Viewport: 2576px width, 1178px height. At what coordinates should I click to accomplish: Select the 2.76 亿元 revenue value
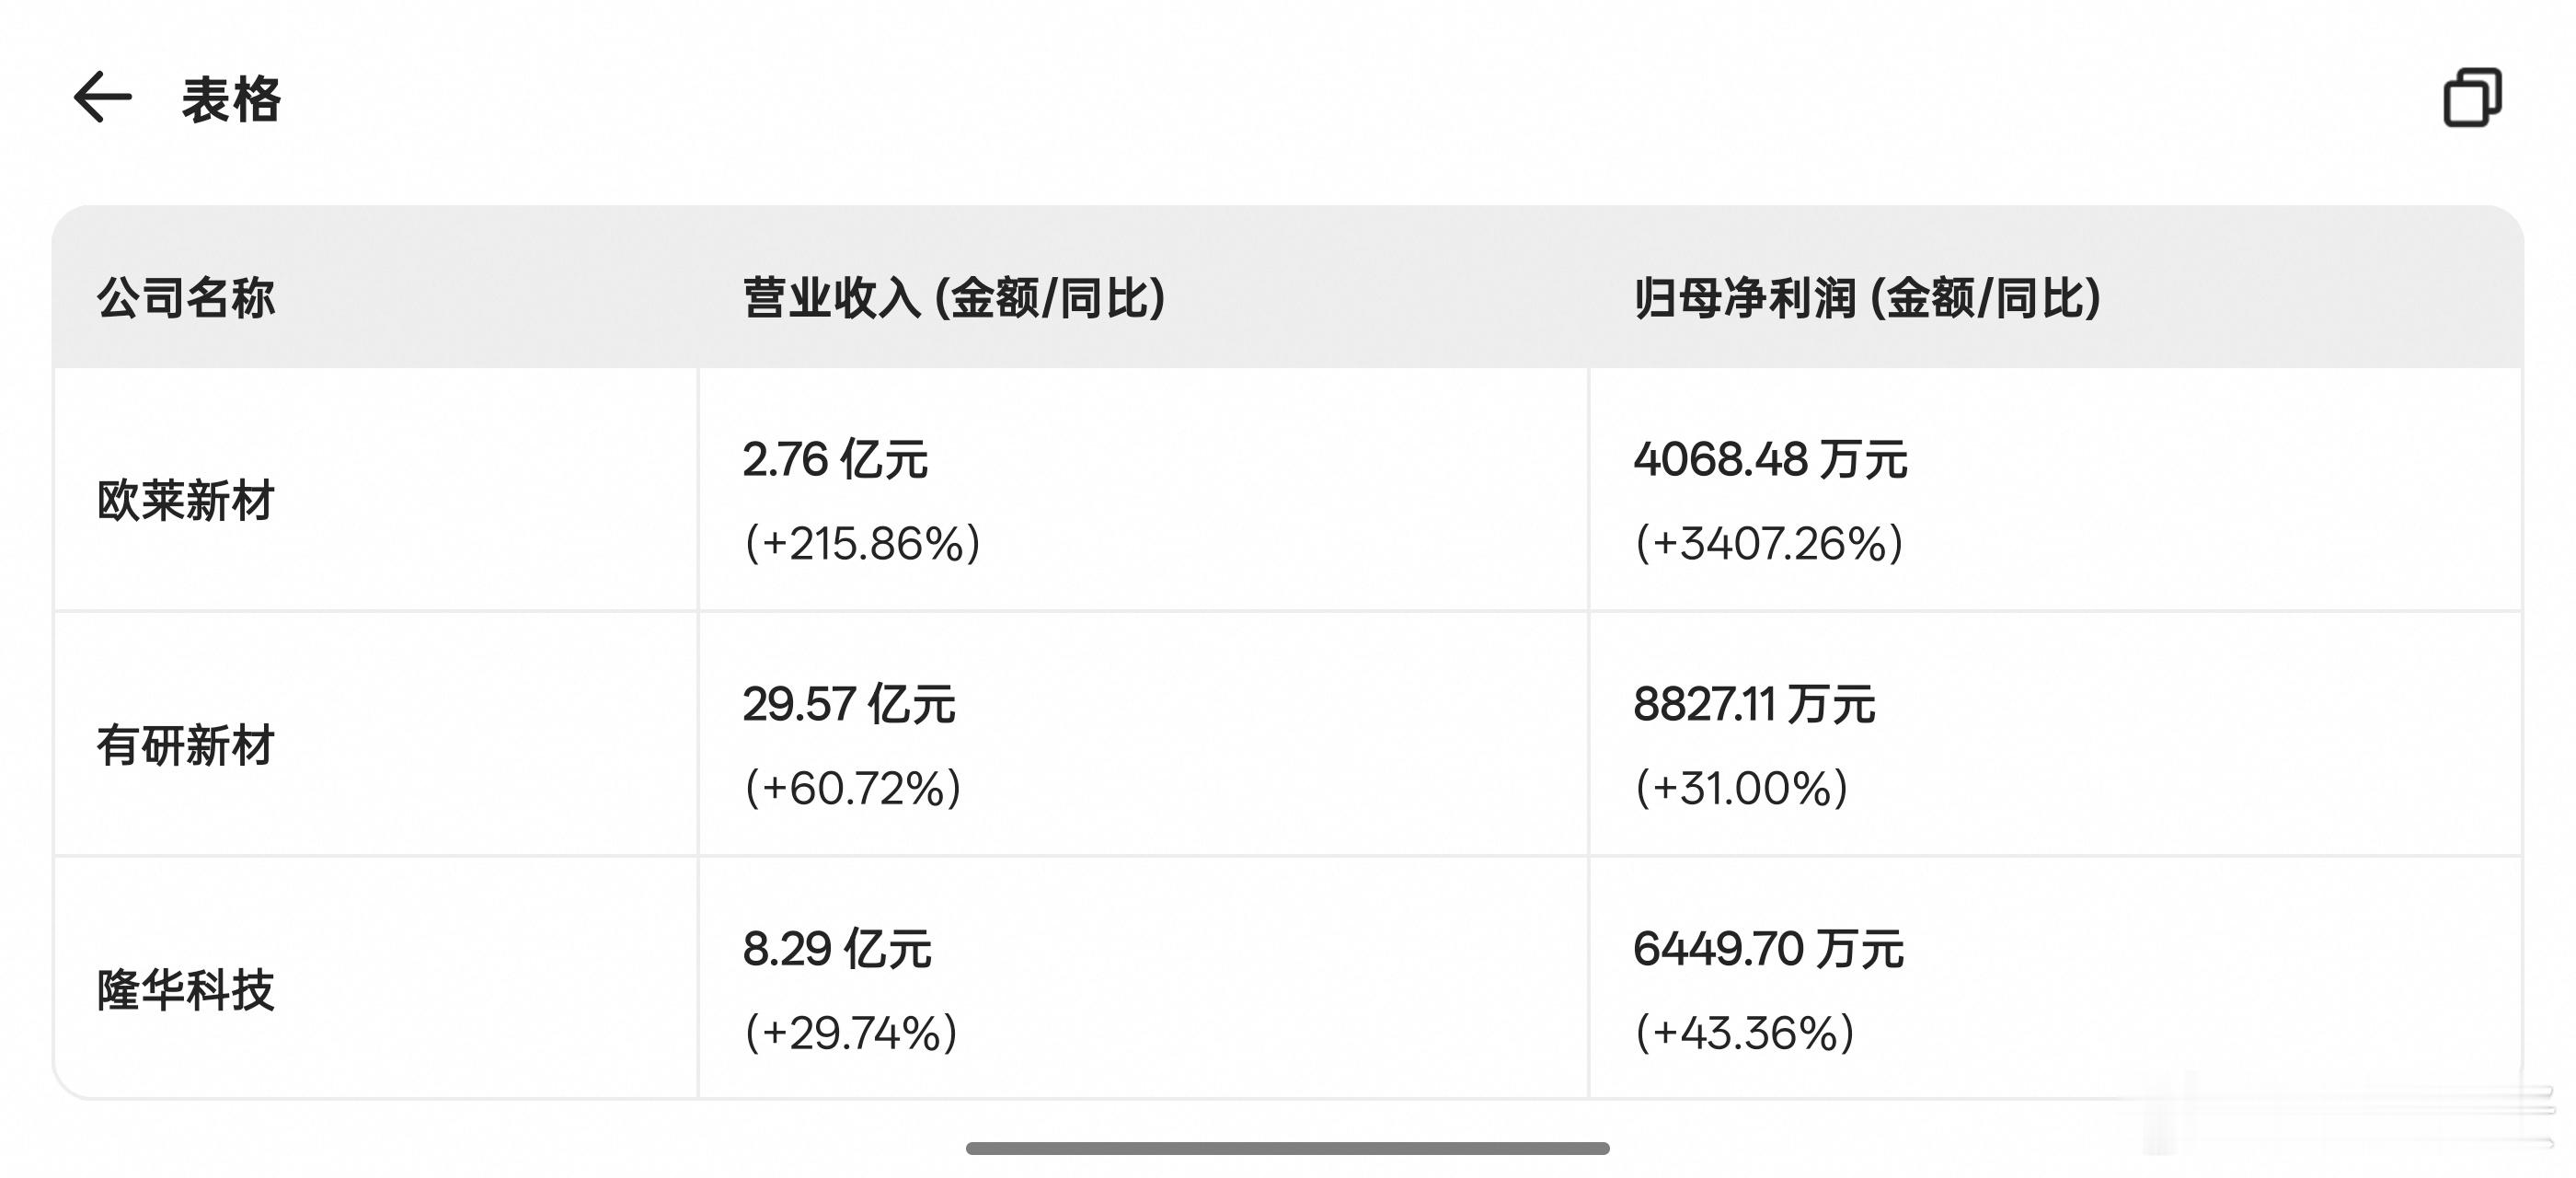coord(836,462)
